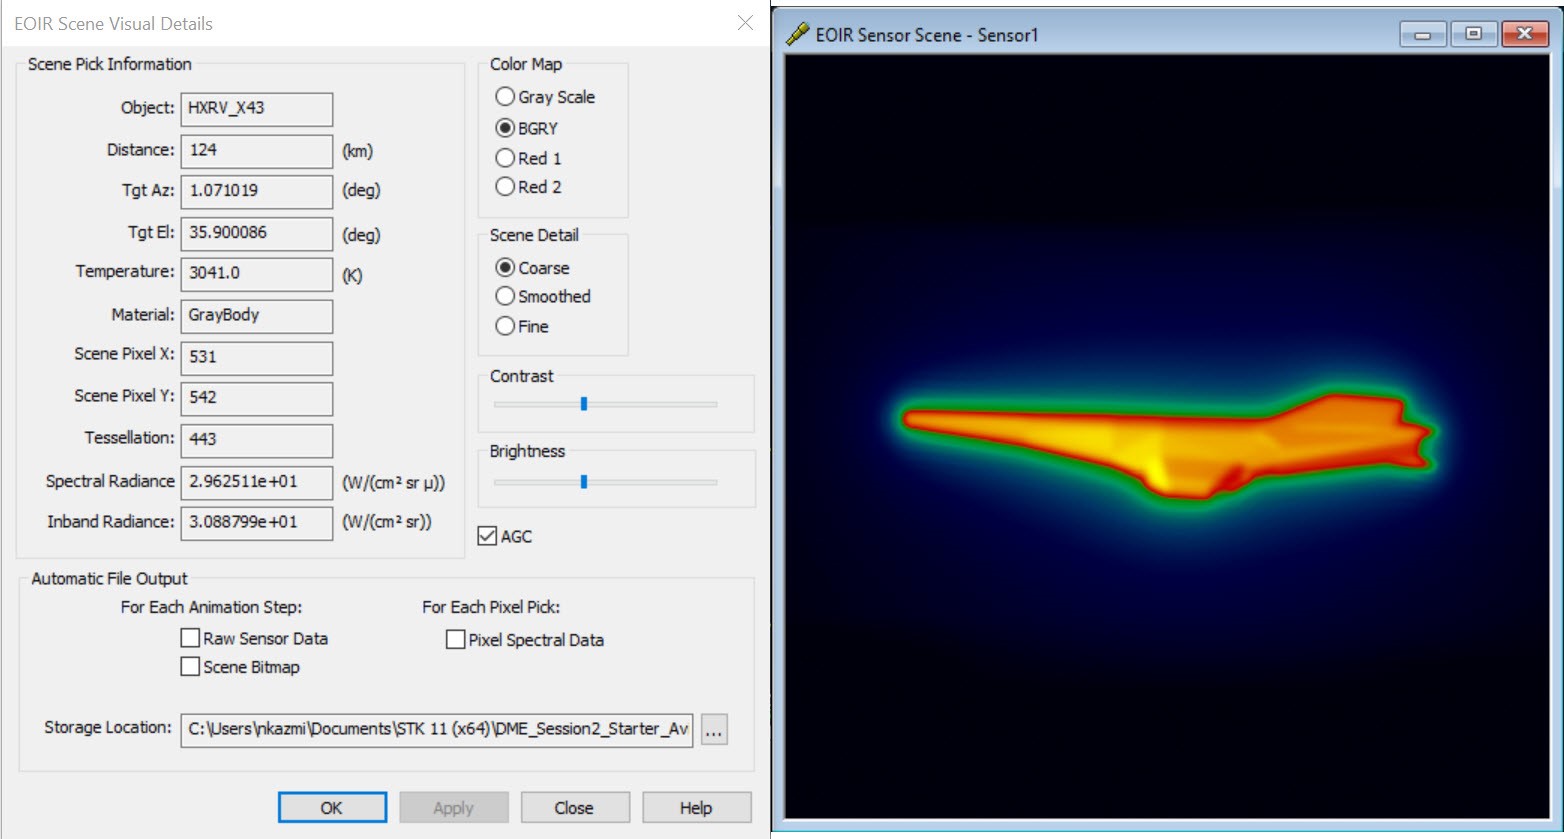1564x839 pixels.
Task: Enable Scene Bitmap output
Action: [190, 667]
